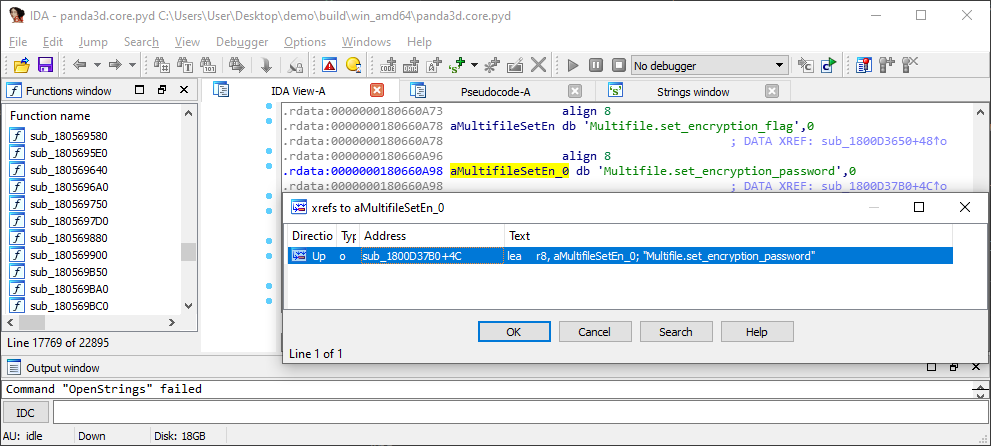This screenshot has width=991, height=446.
Task: Click Help in the xrefs dialog
Action: coord(757,332)
